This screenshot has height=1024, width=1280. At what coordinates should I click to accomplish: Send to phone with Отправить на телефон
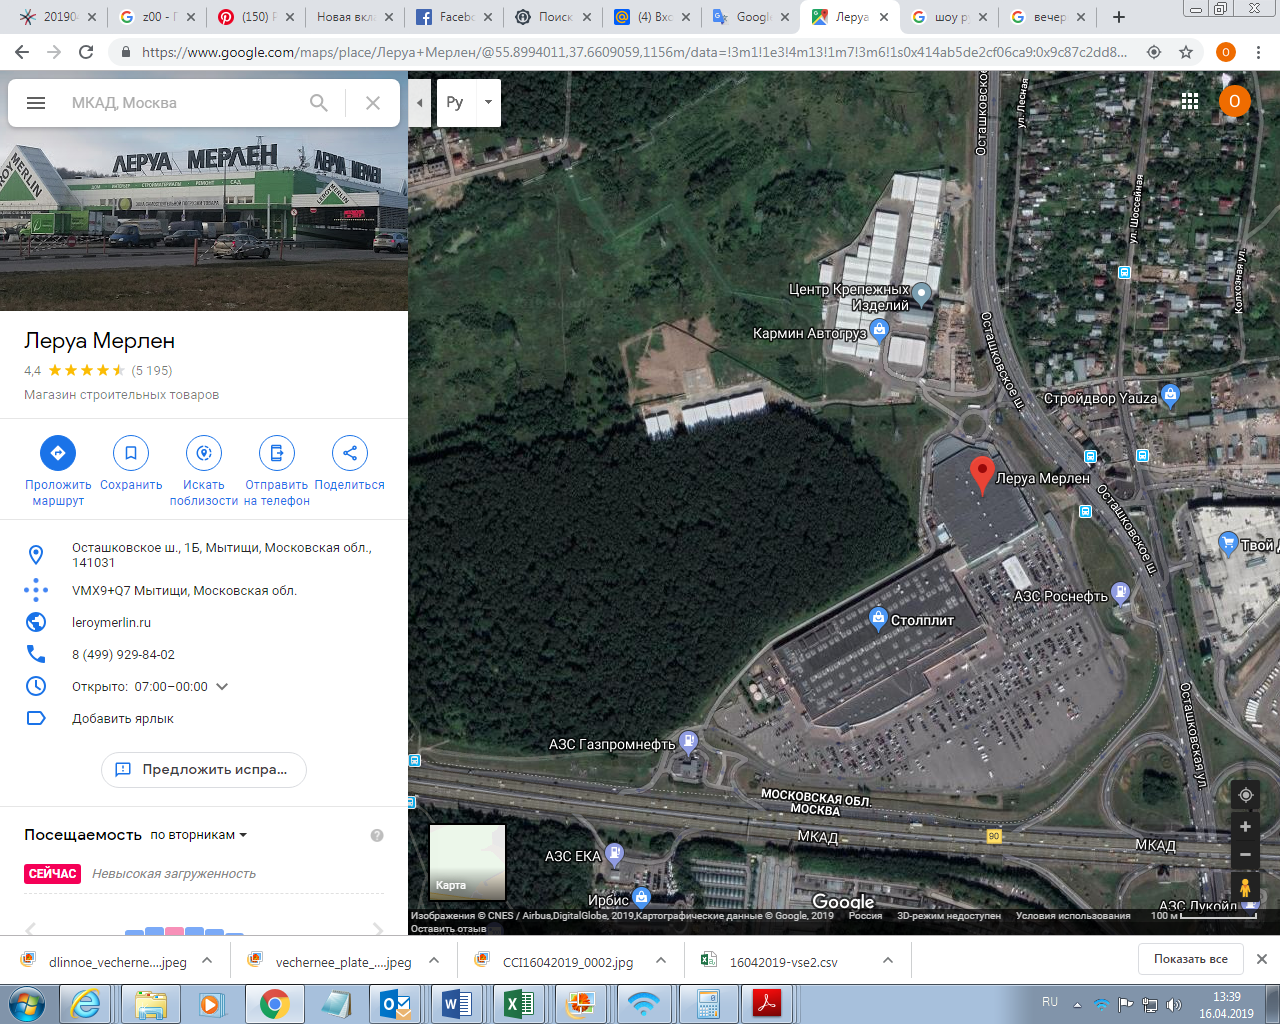pos(277,453)
